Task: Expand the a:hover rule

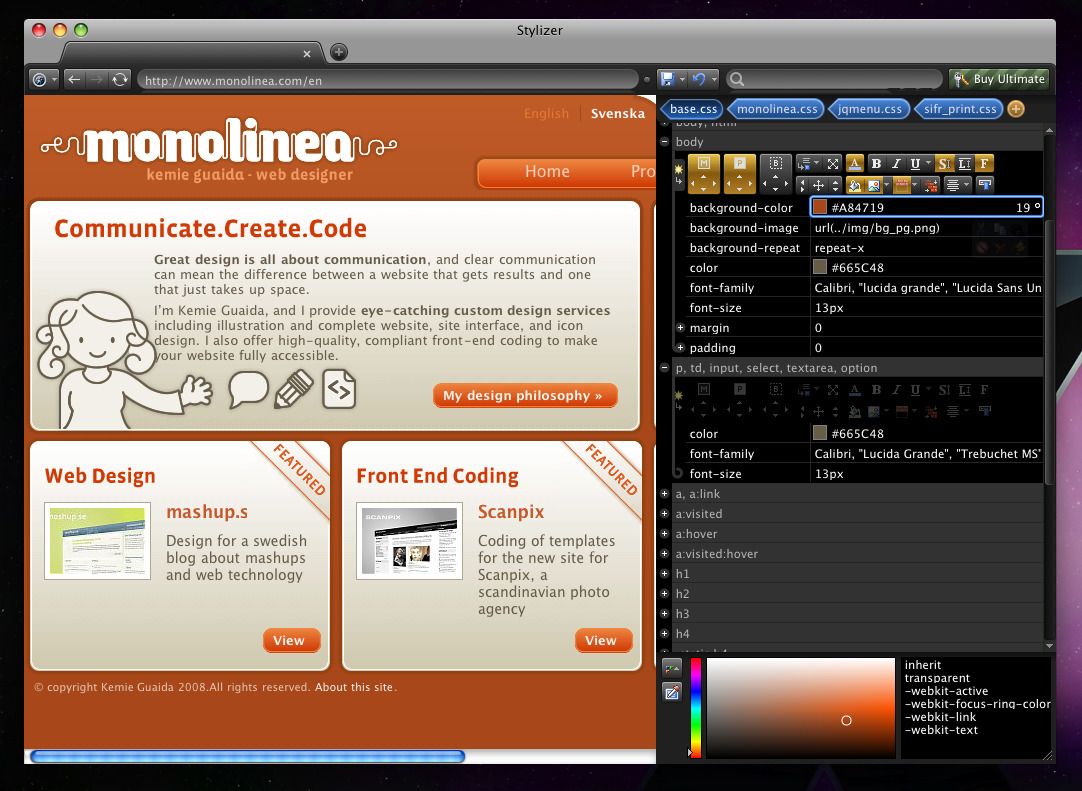Action: (x=664, y=533)
